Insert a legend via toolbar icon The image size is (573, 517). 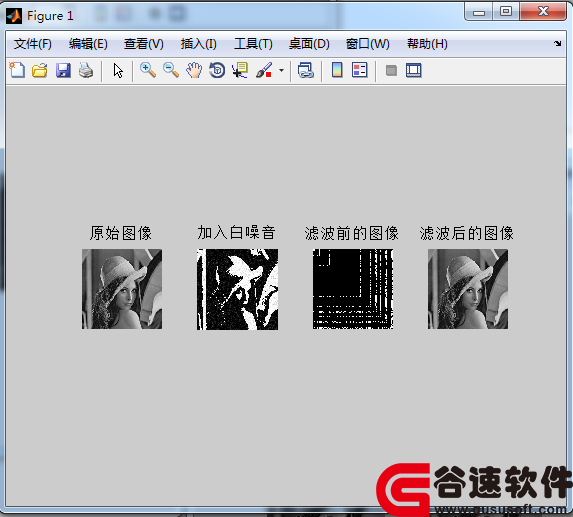click(360, 70)
